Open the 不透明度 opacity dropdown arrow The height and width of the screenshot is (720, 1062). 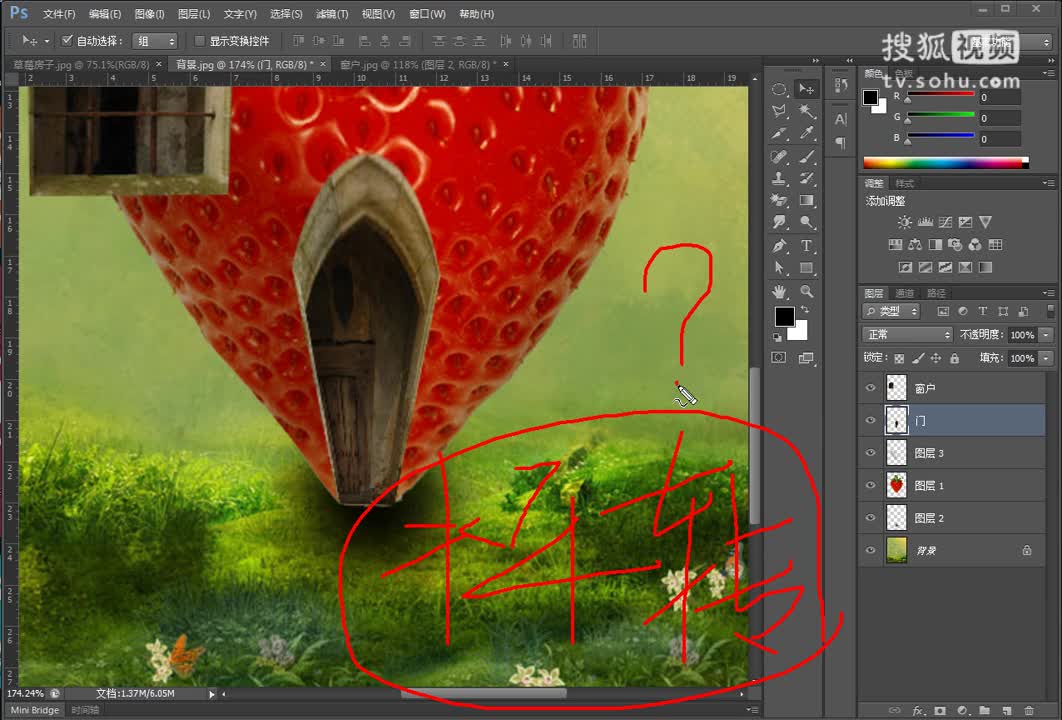coord(1046,335)
